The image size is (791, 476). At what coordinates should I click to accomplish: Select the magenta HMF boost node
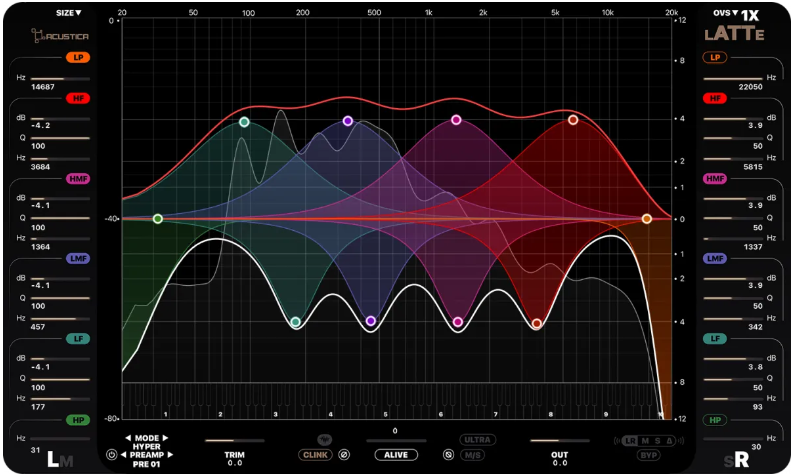point(456,120)
